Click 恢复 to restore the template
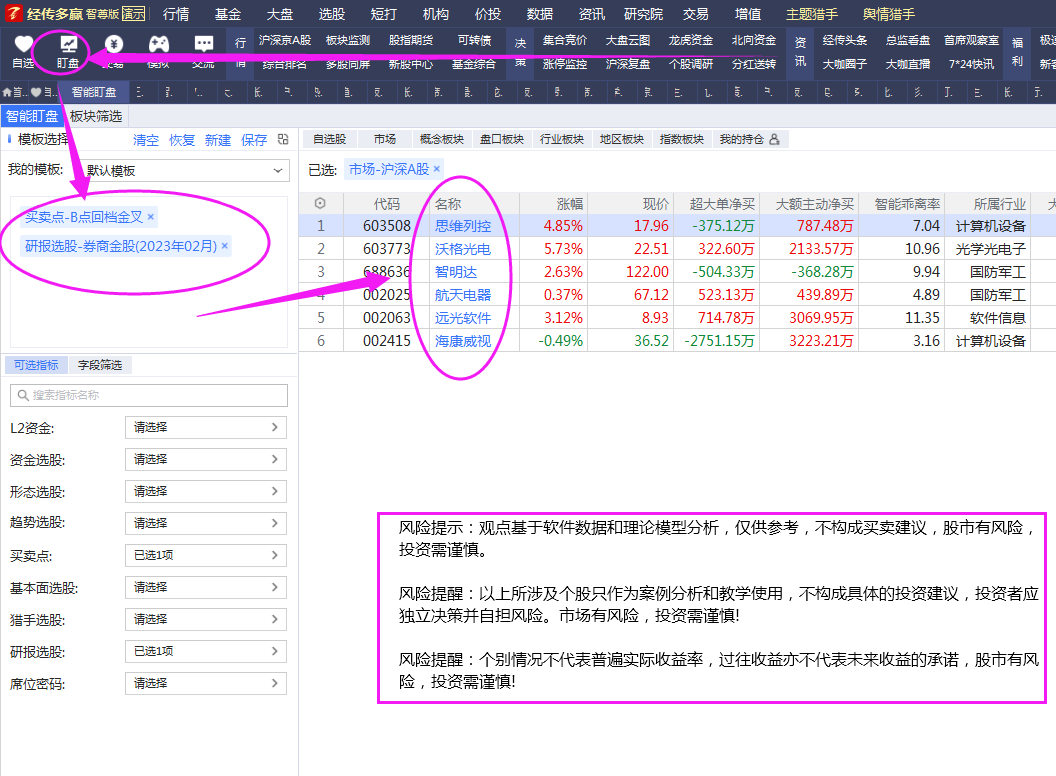This screenshot has width=1056, height=776. (182, 140)
